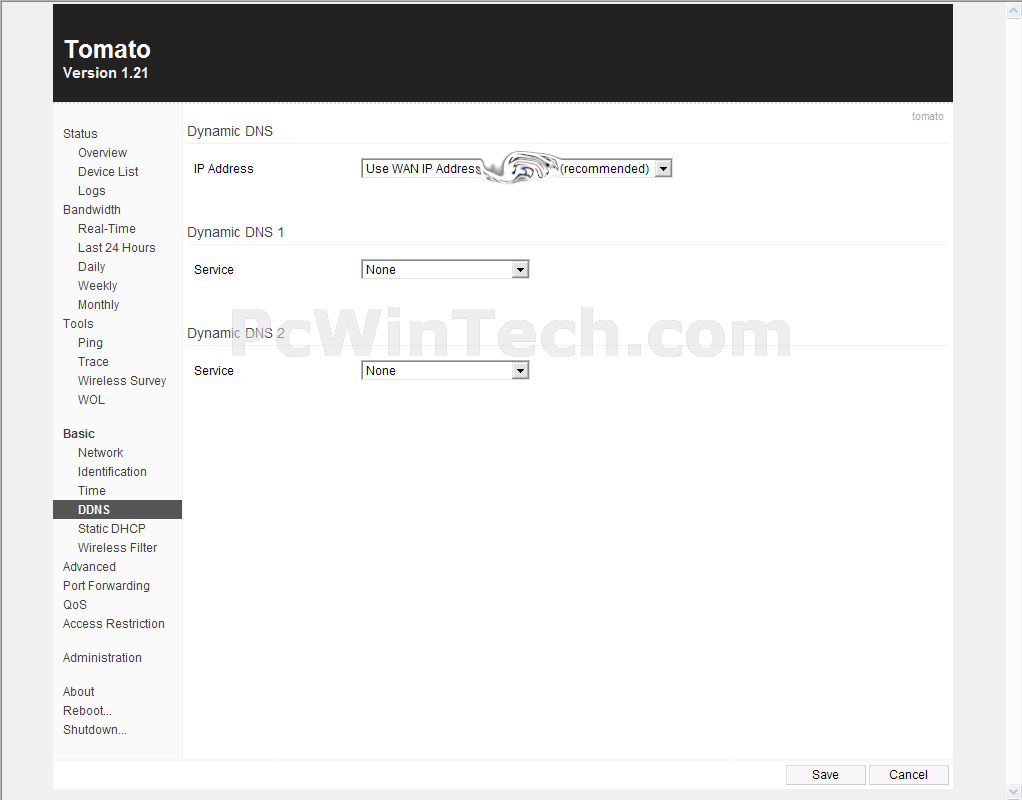Click the Dynamic DNS 2 heading

[x=235, y=334]
